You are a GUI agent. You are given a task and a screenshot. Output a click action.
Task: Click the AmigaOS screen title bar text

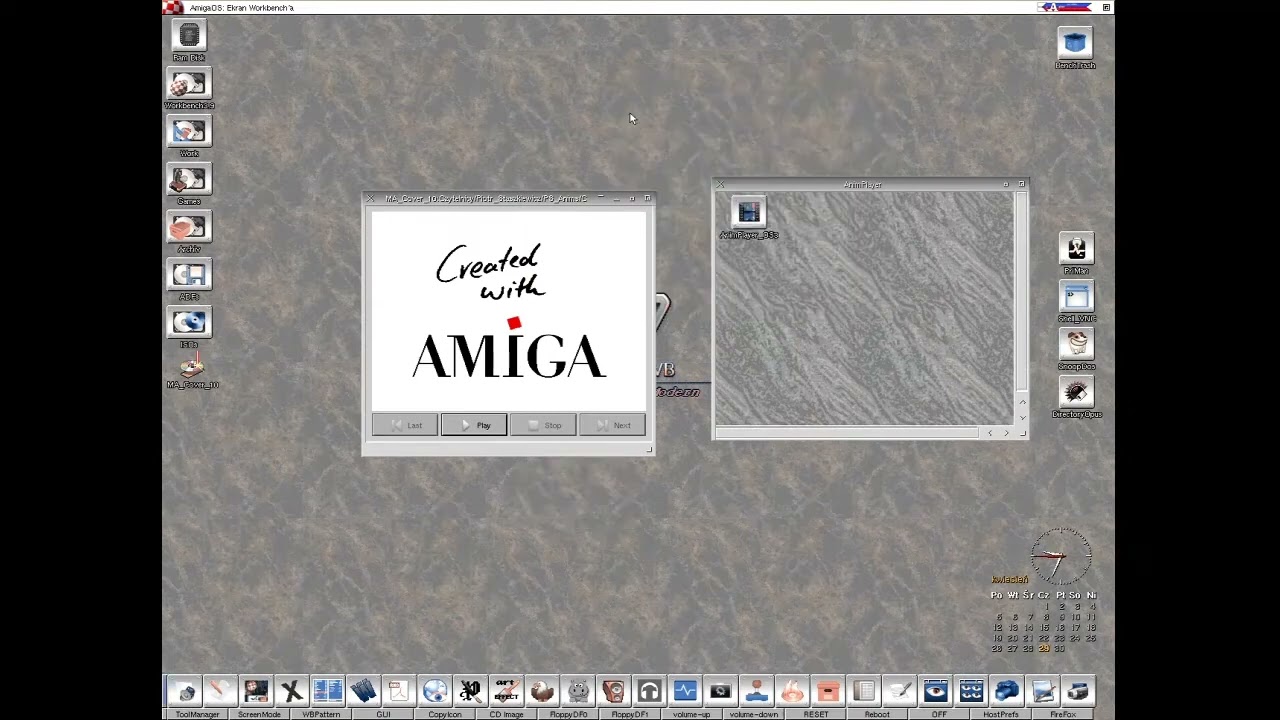coord(241,8)
